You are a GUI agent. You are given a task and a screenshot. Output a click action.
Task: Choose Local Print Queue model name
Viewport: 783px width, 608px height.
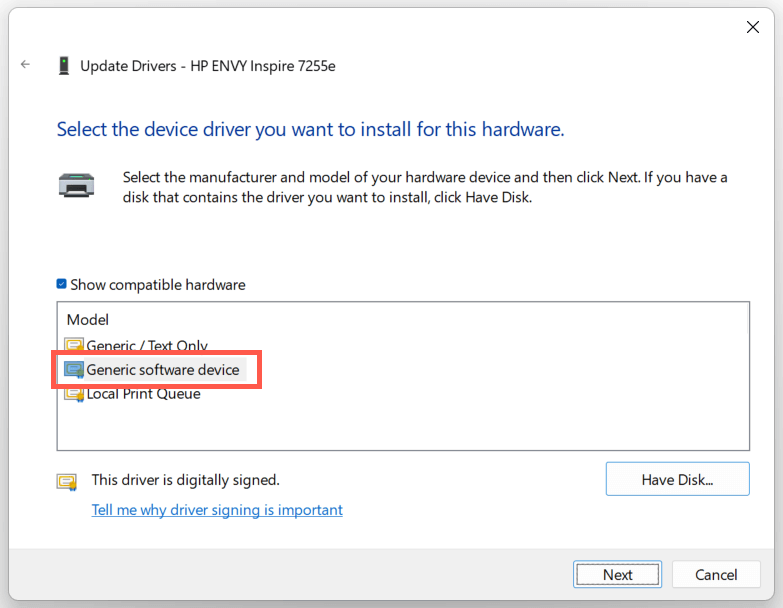[143, 394]
